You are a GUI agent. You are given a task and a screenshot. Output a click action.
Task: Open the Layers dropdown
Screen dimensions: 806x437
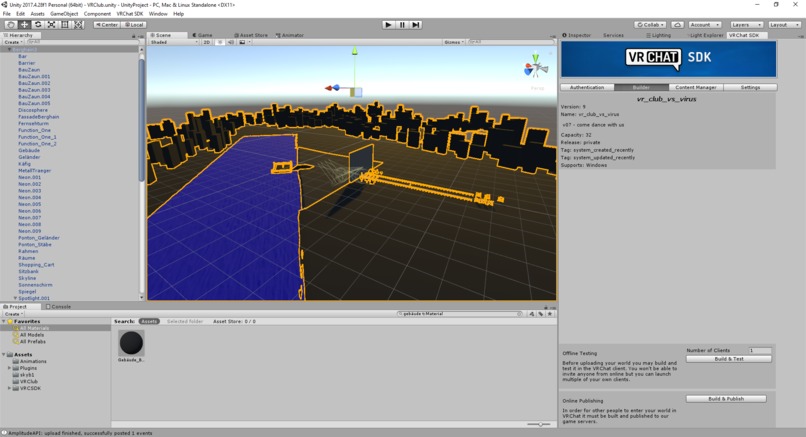pyautogui.click(x=746, y=25)
